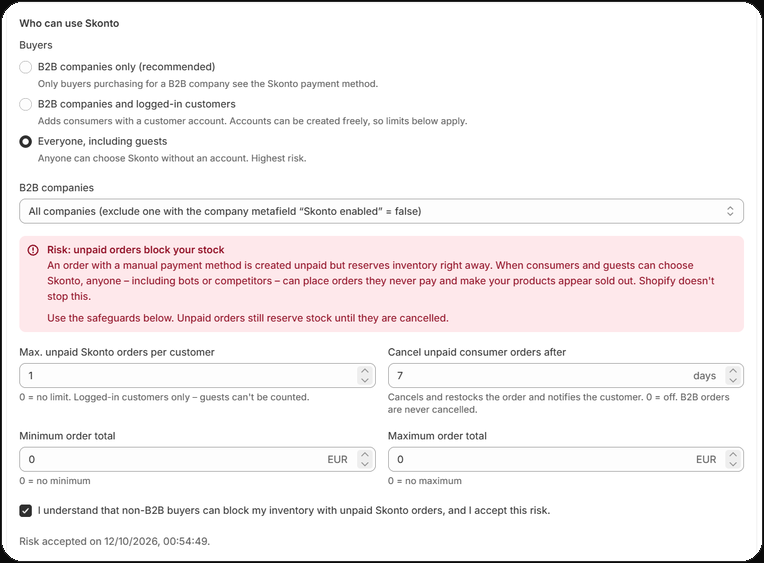Click EUR suffix in Maximum order total
Image resolution: width=764 pixels, height=563 pixels.
[x=706, y=460]
